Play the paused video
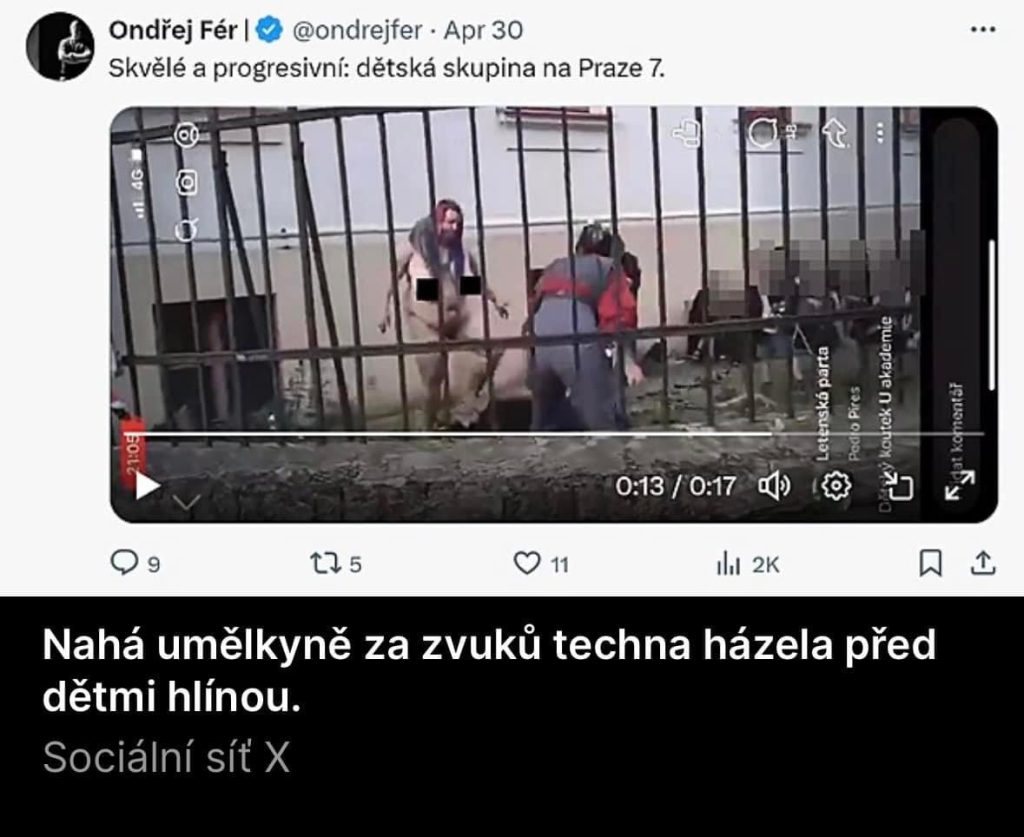 point(146,486)
